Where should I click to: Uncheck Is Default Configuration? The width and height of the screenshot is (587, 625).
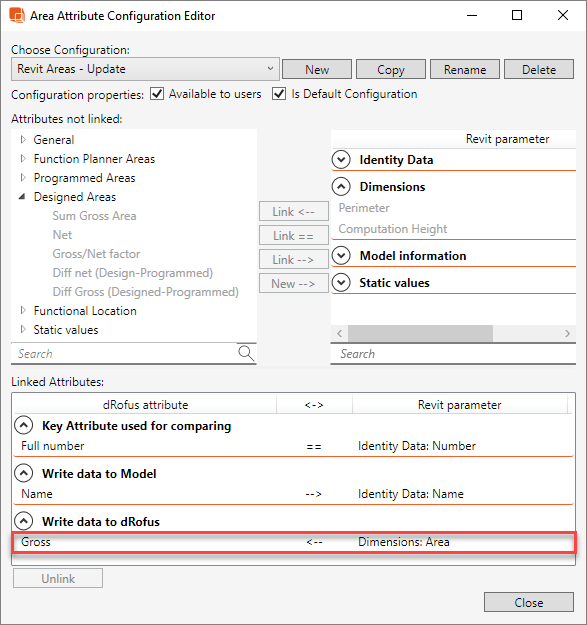pyautogui.click(x=279, y=94)
